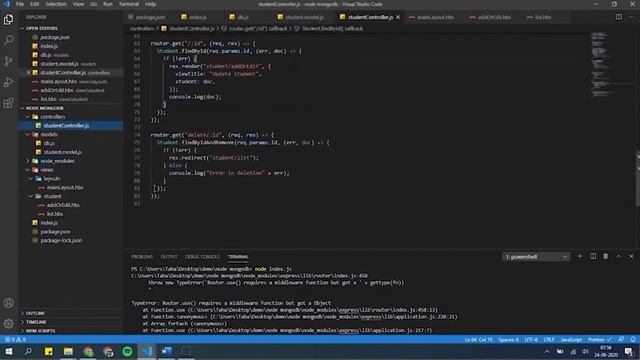
Task: Close studentController.js in Open Editors list
Action: click(x=28, y=73)
